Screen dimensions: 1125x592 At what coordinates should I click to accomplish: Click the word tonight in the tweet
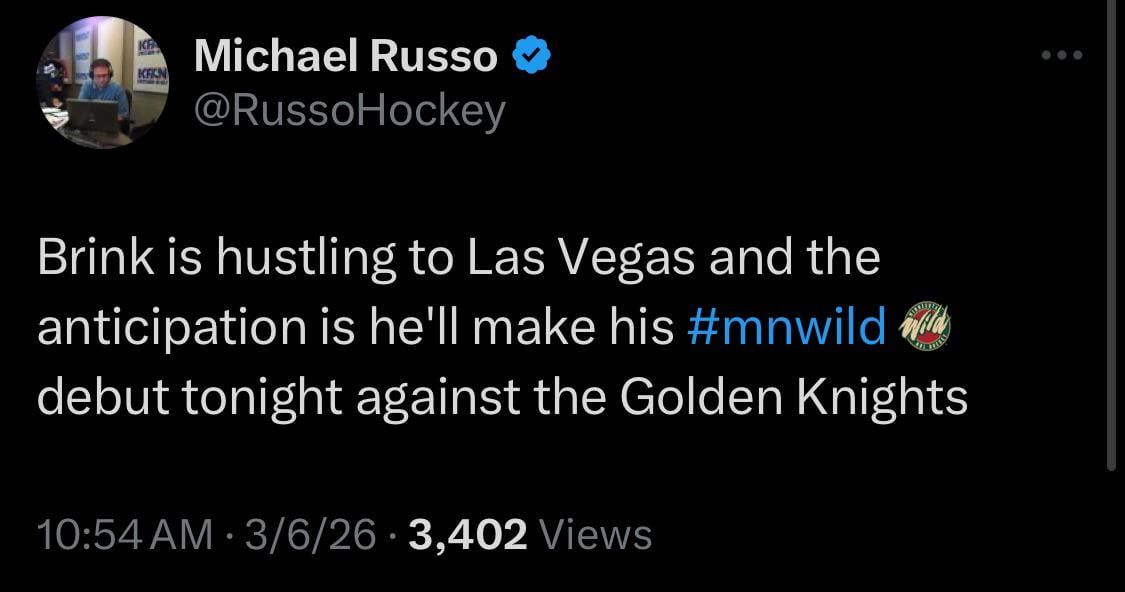pyautogui.click(x=259, y=397)
